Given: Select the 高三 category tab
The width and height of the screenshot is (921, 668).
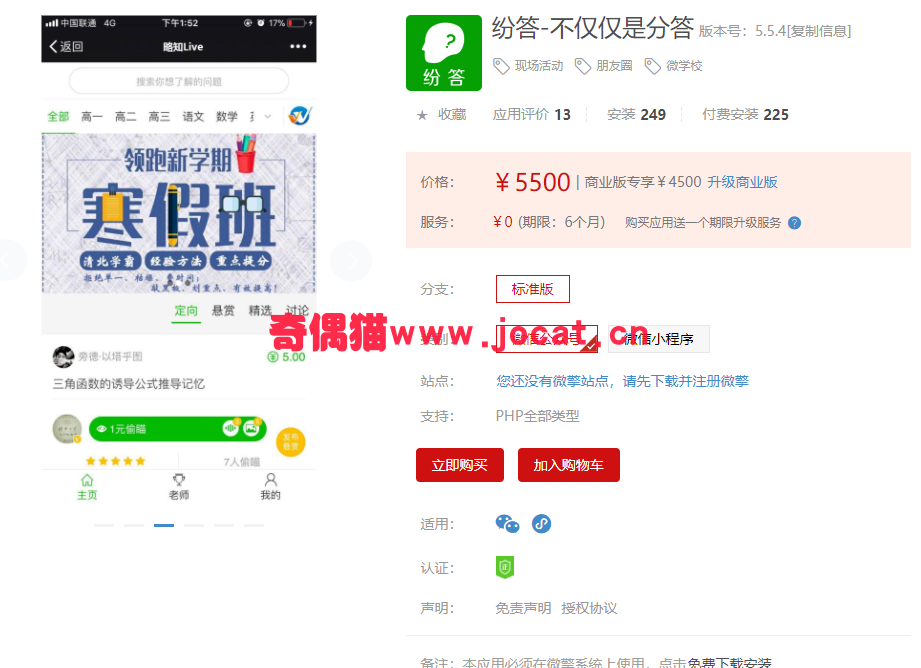Looking at the screenshot, I should (x=159, y=117).
